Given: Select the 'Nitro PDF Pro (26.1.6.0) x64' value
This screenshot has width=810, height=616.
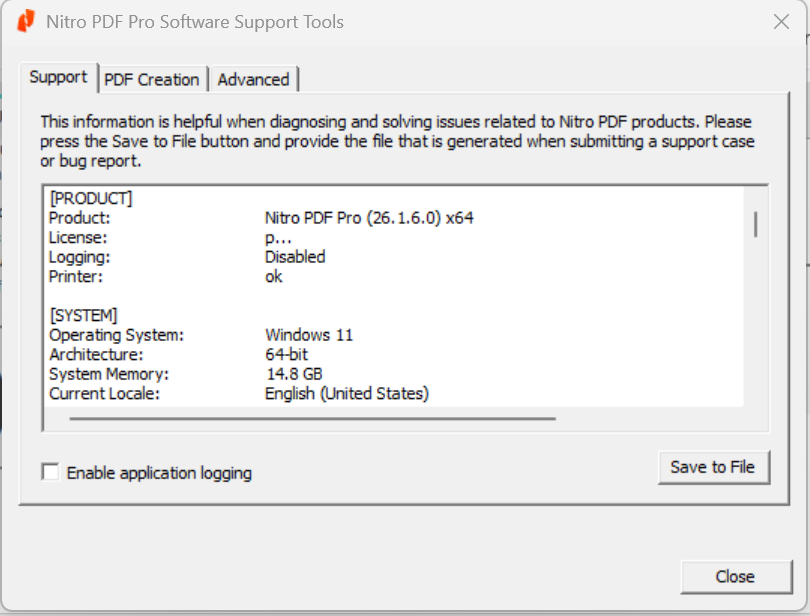Looking at the screenshot, I should pos(369,218).
